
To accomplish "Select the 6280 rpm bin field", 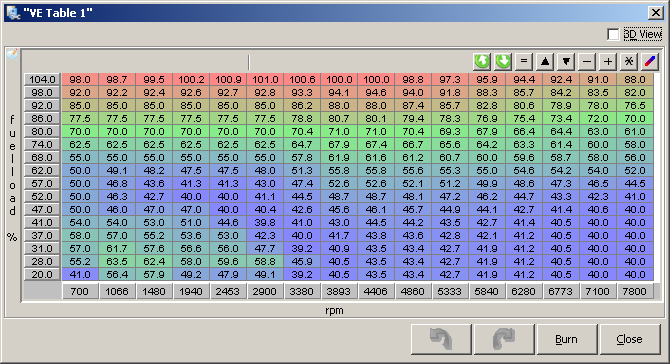I will point(523,291).
